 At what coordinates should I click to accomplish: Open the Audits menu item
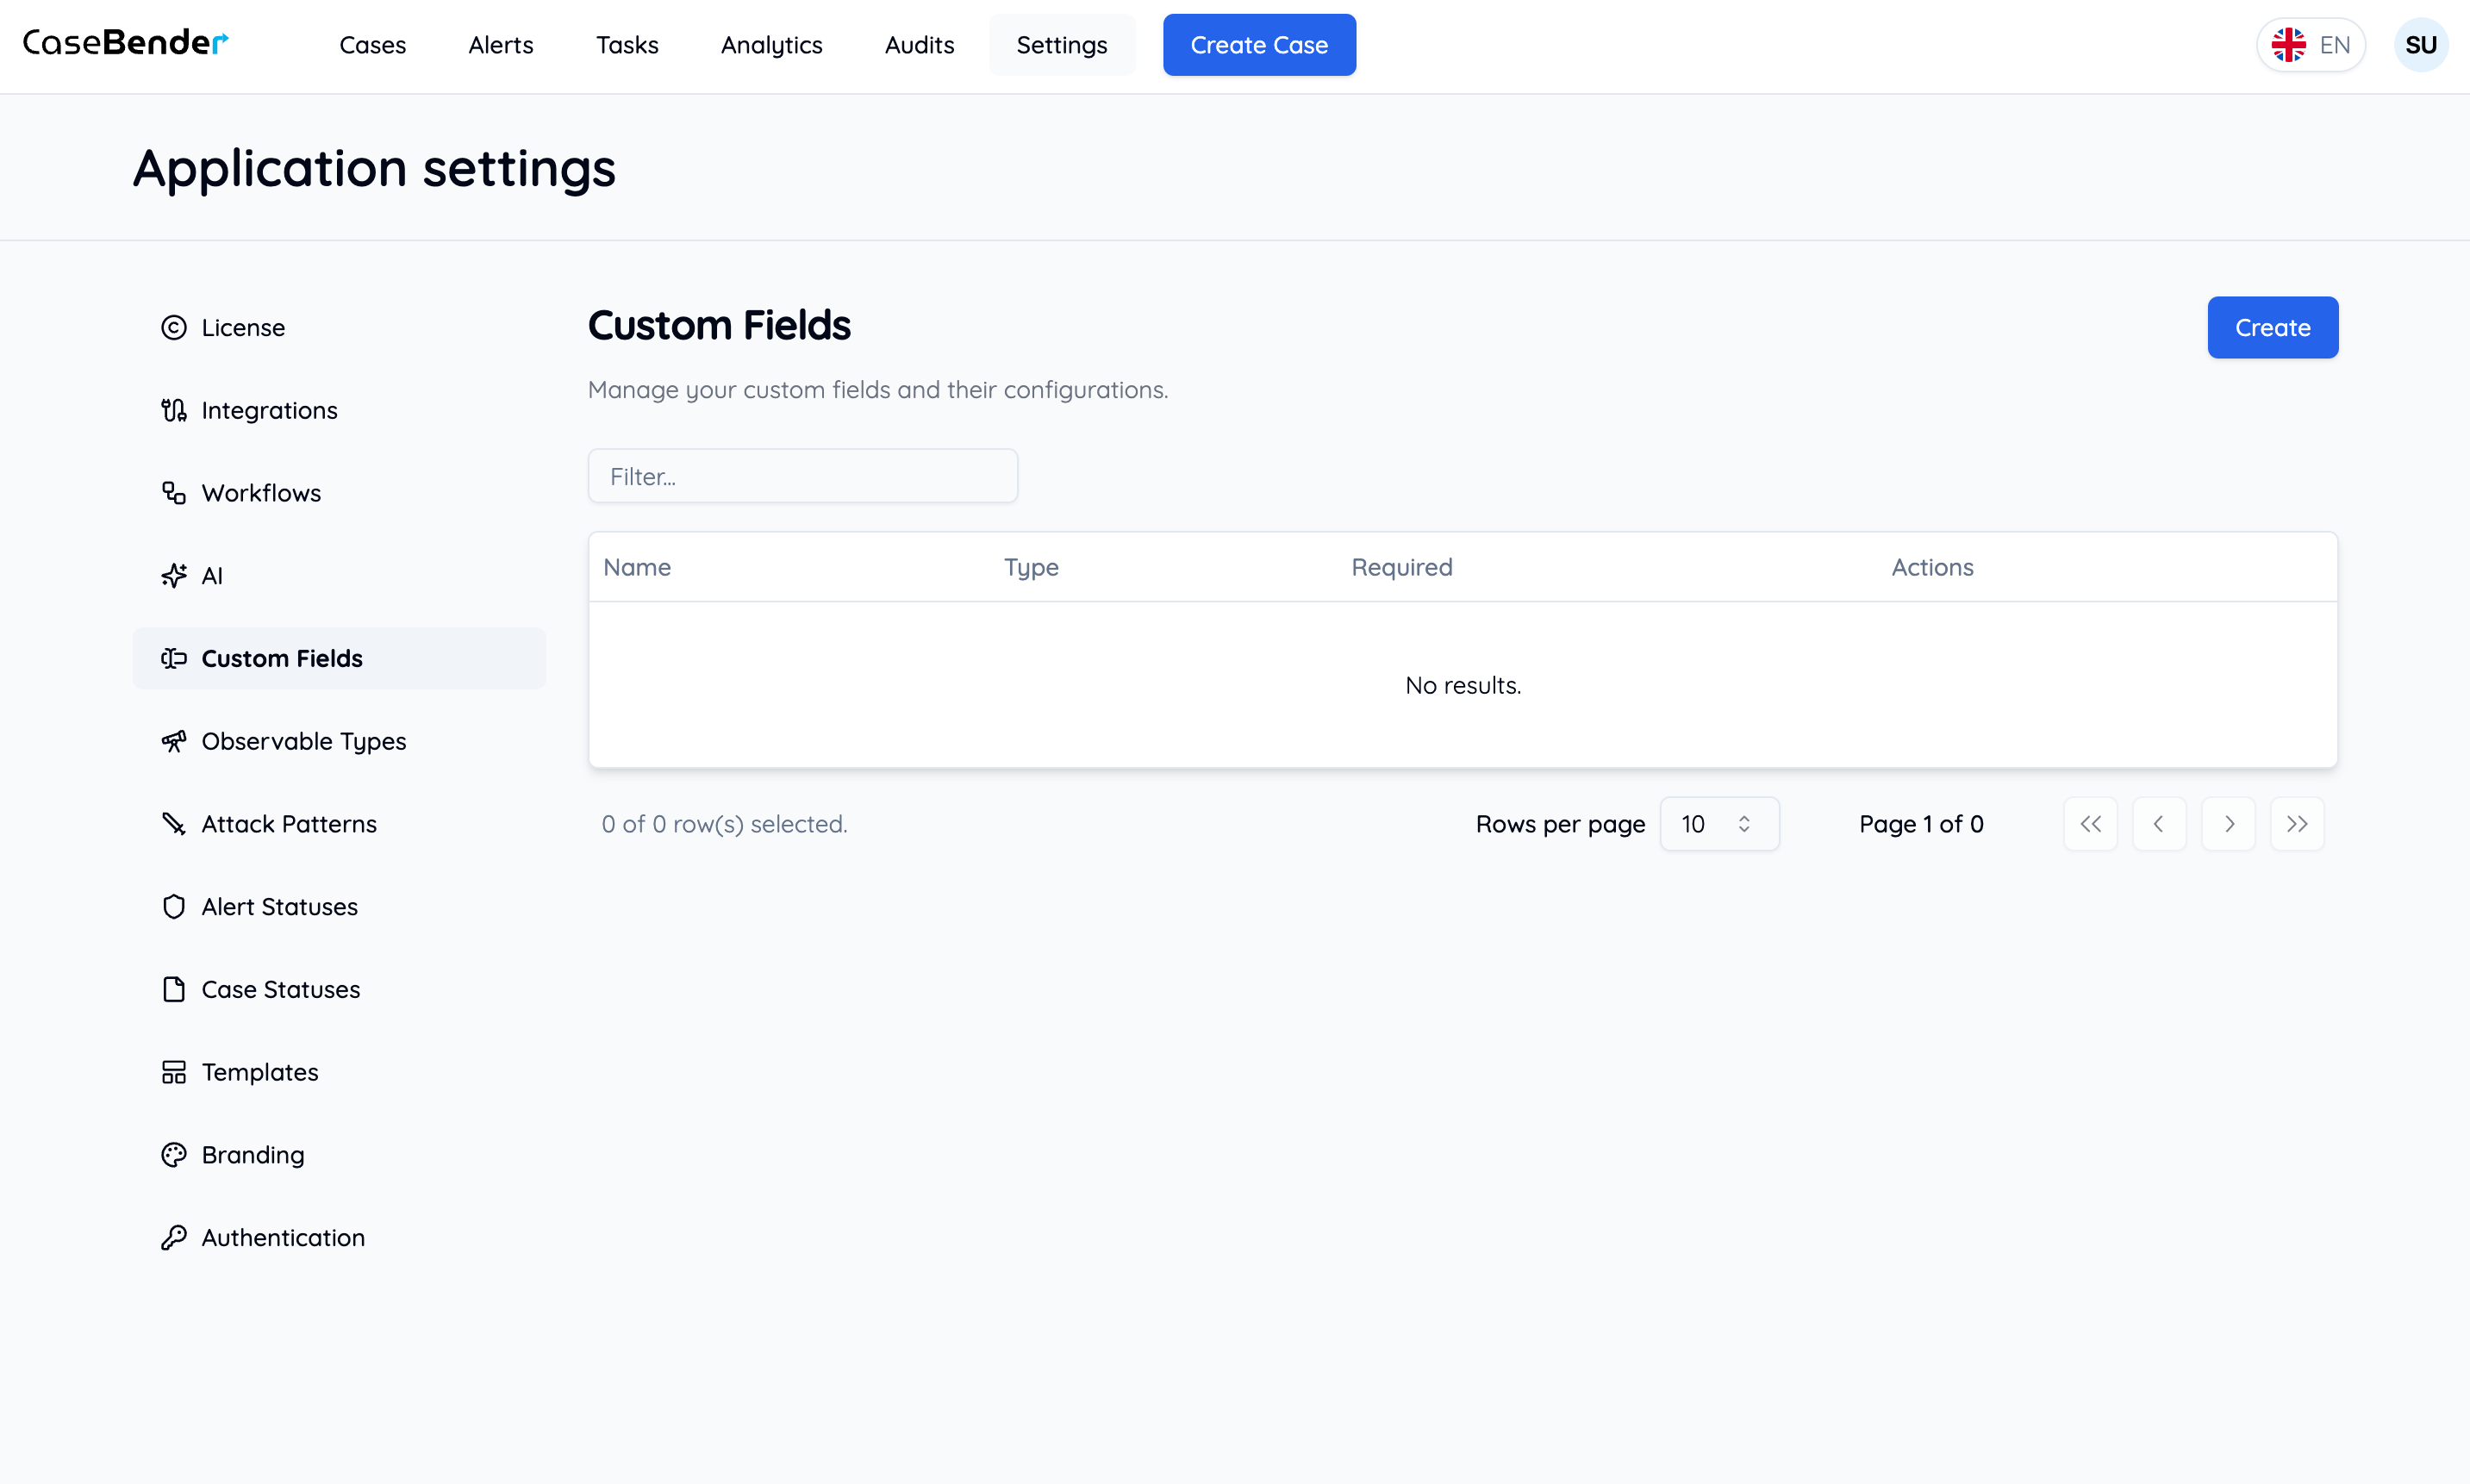(x=919, y=45)
